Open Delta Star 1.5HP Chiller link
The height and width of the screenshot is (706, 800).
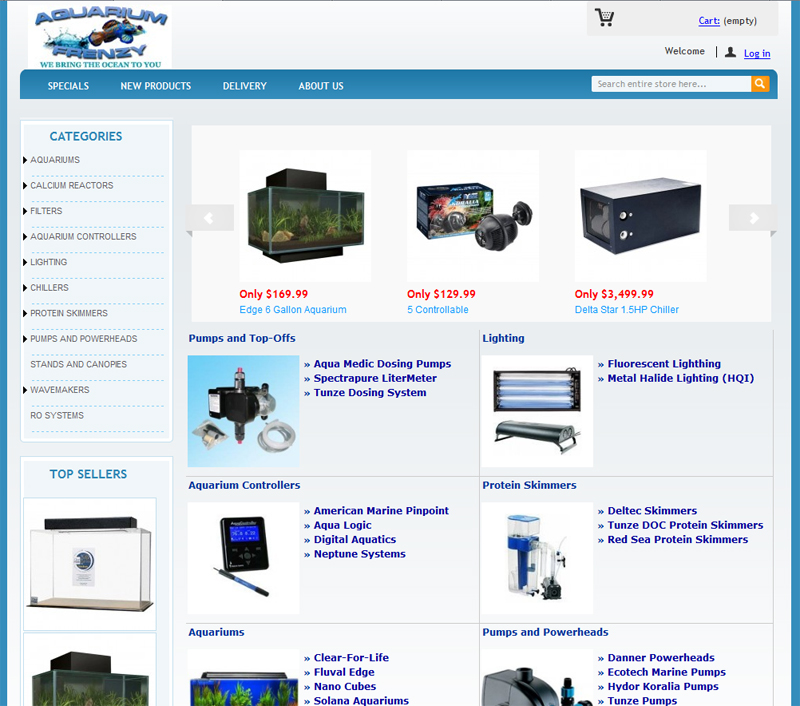click(x=627, y=310)
